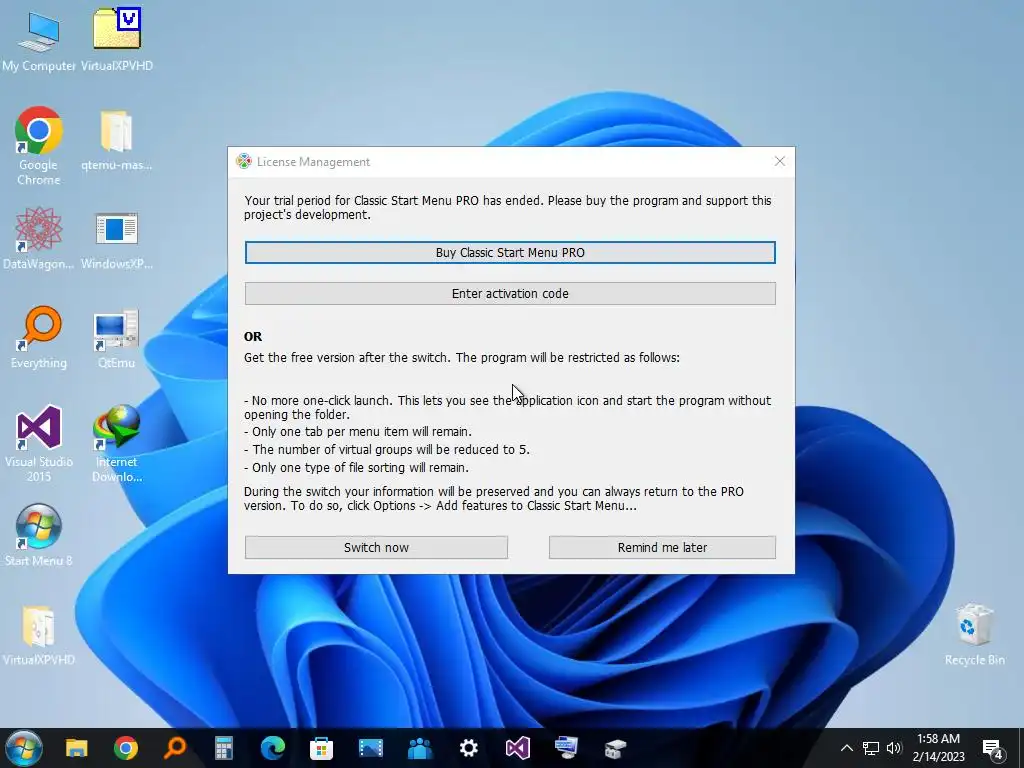Image resolution: width=1024 pixels, height=768 pixels.
Task: Open the Recycle Bin
Action: [x=974, y=635]
